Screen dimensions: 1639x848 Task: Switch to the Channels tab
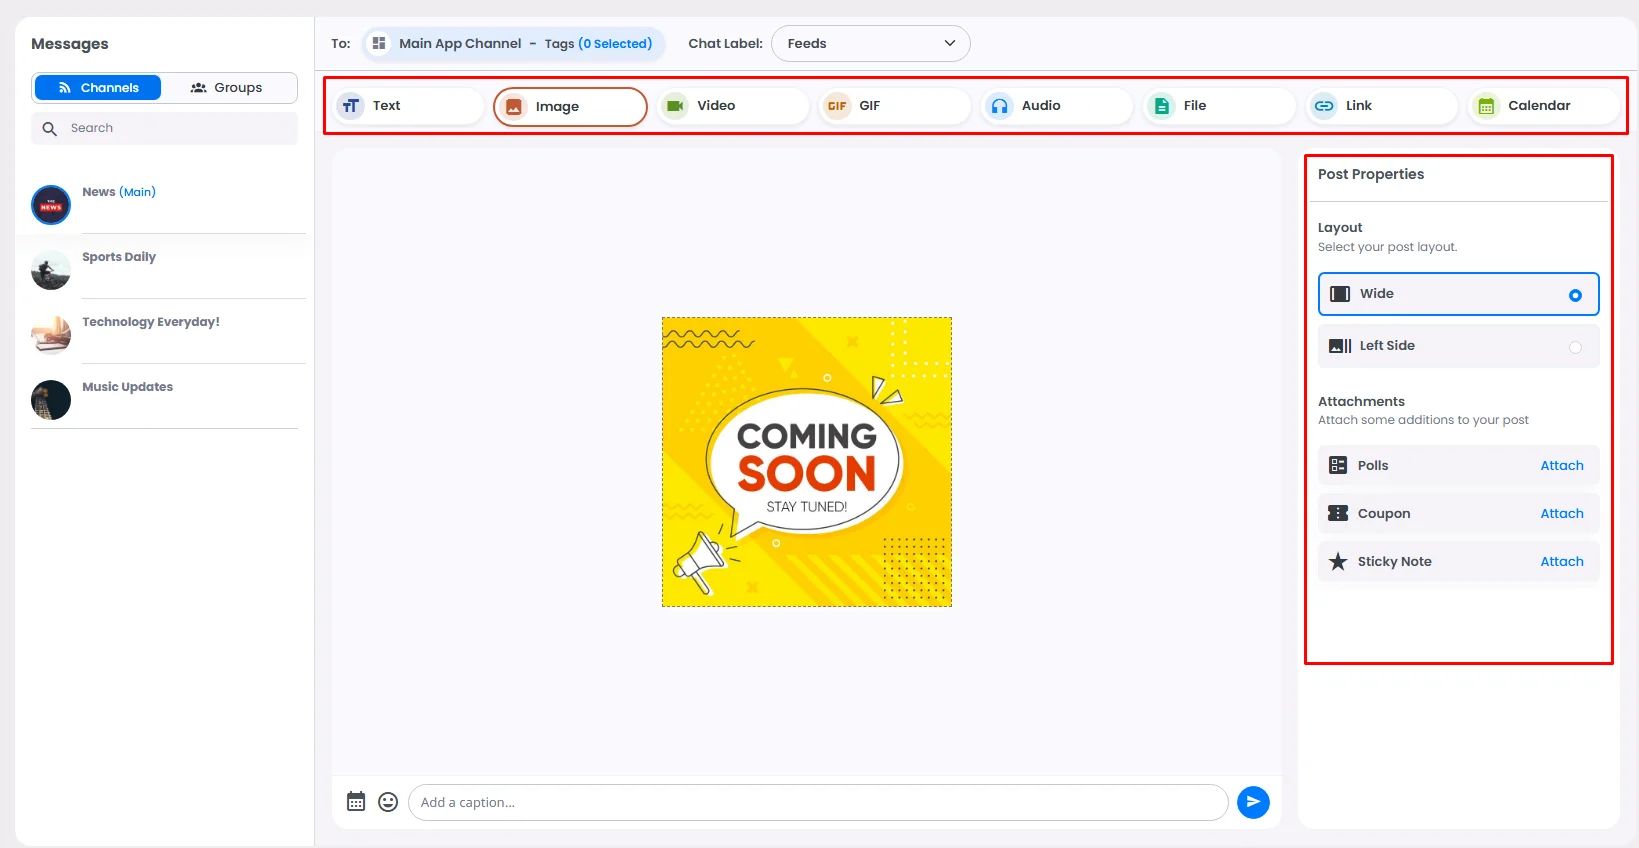click(98, 88)
